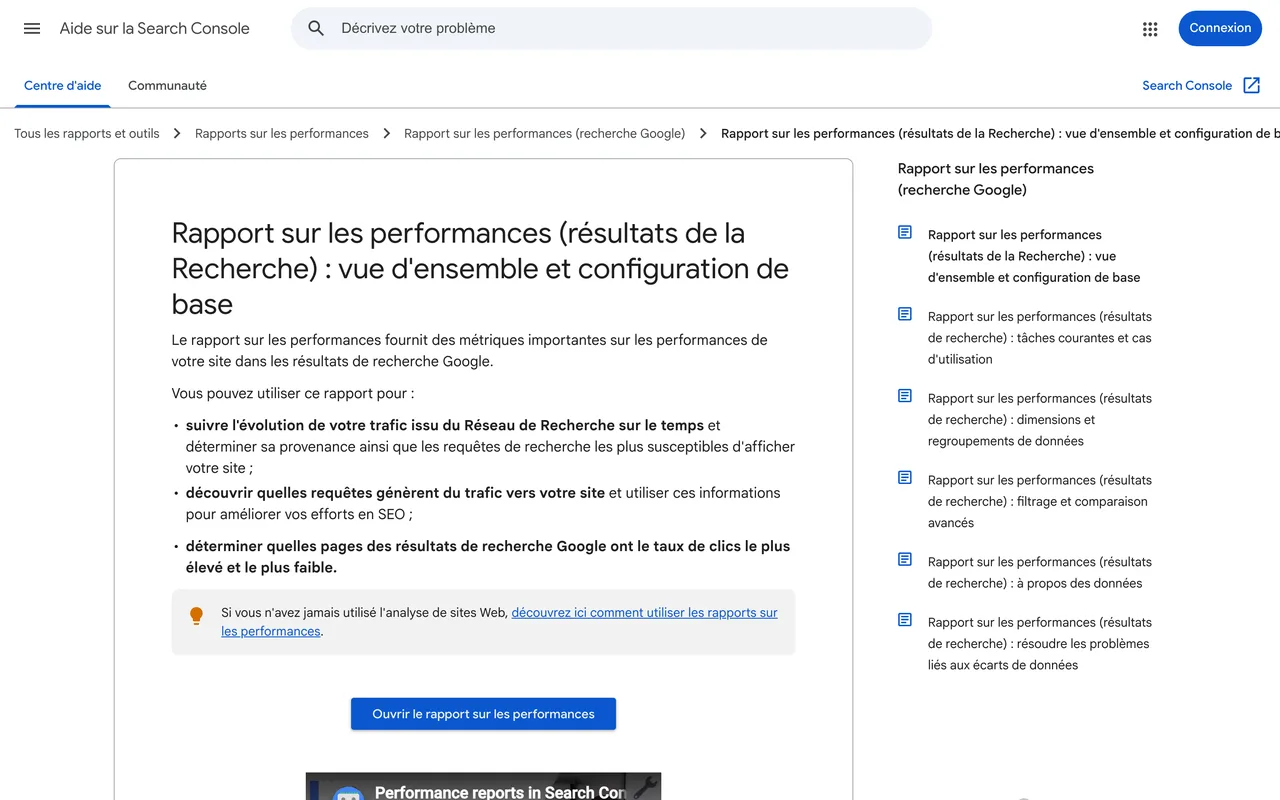This screenshot has height=800, width=1280.
Task: Open the Search Console link
Action: [x=1187, y=86]
